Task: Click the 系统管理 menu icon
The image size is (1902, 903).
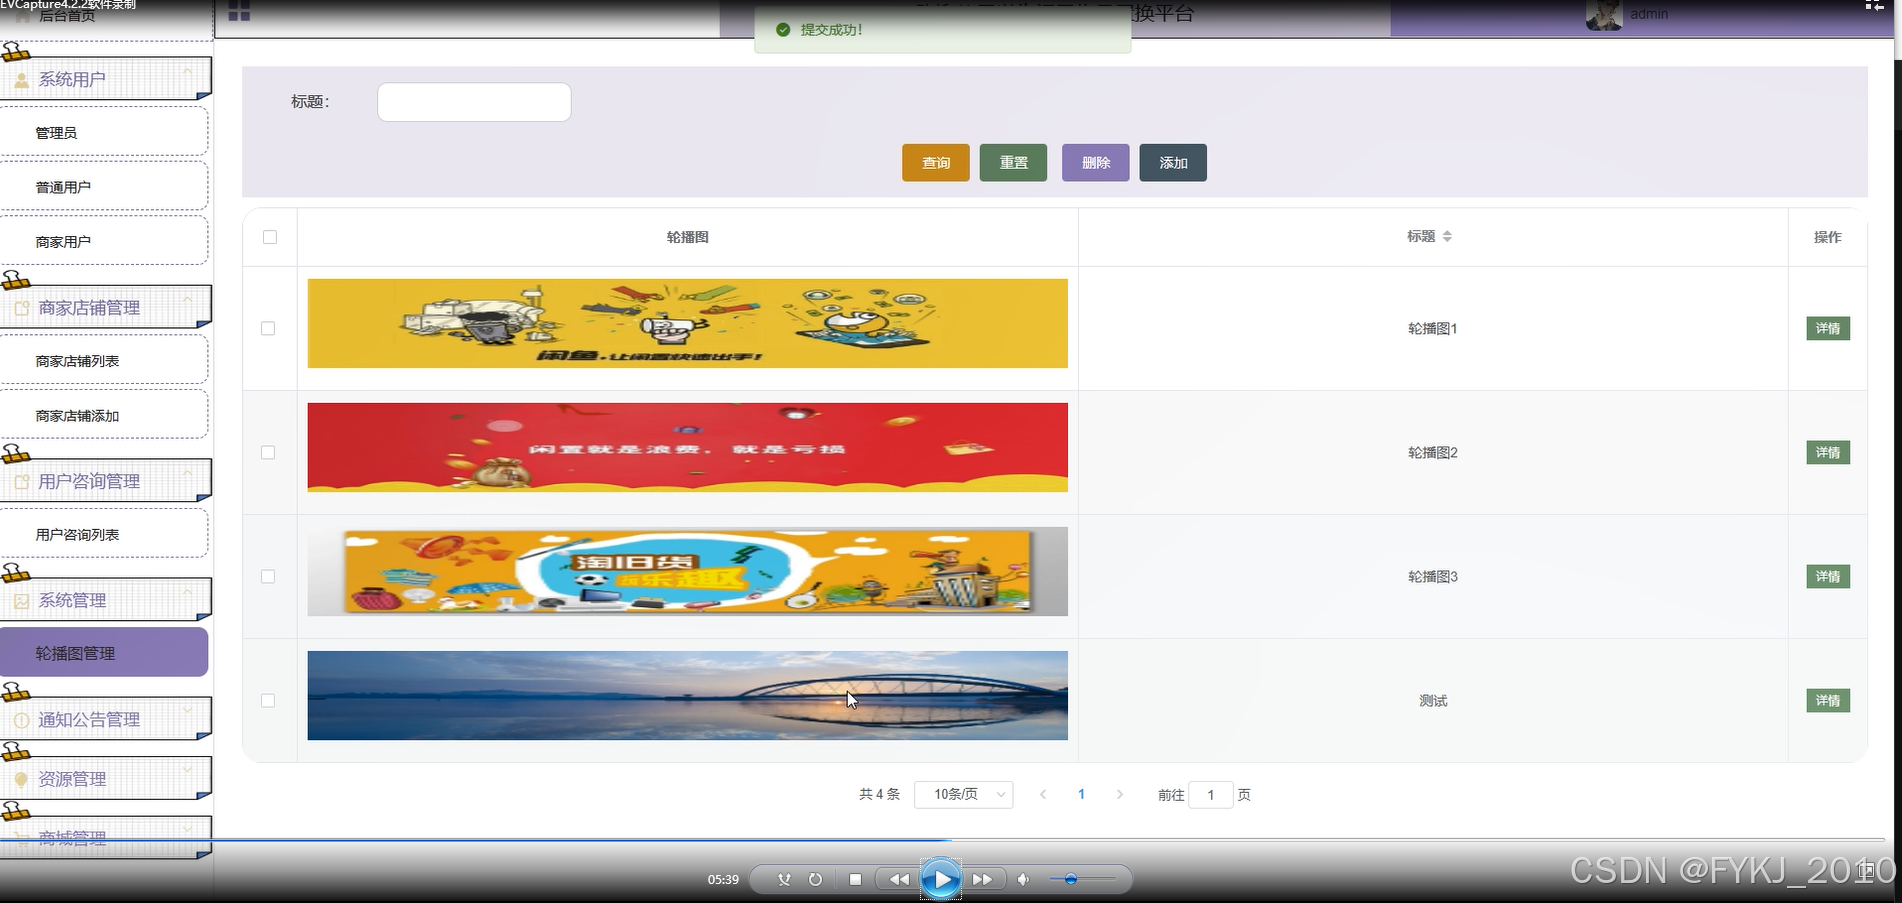Action: tap(21, 601)
